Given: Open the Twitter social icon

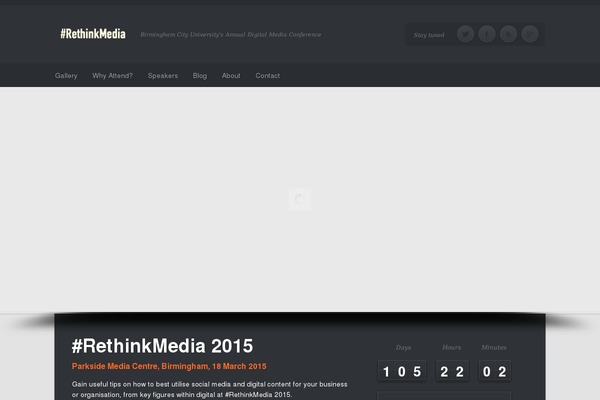Looking at the screenshot, I should pos(465,34).
